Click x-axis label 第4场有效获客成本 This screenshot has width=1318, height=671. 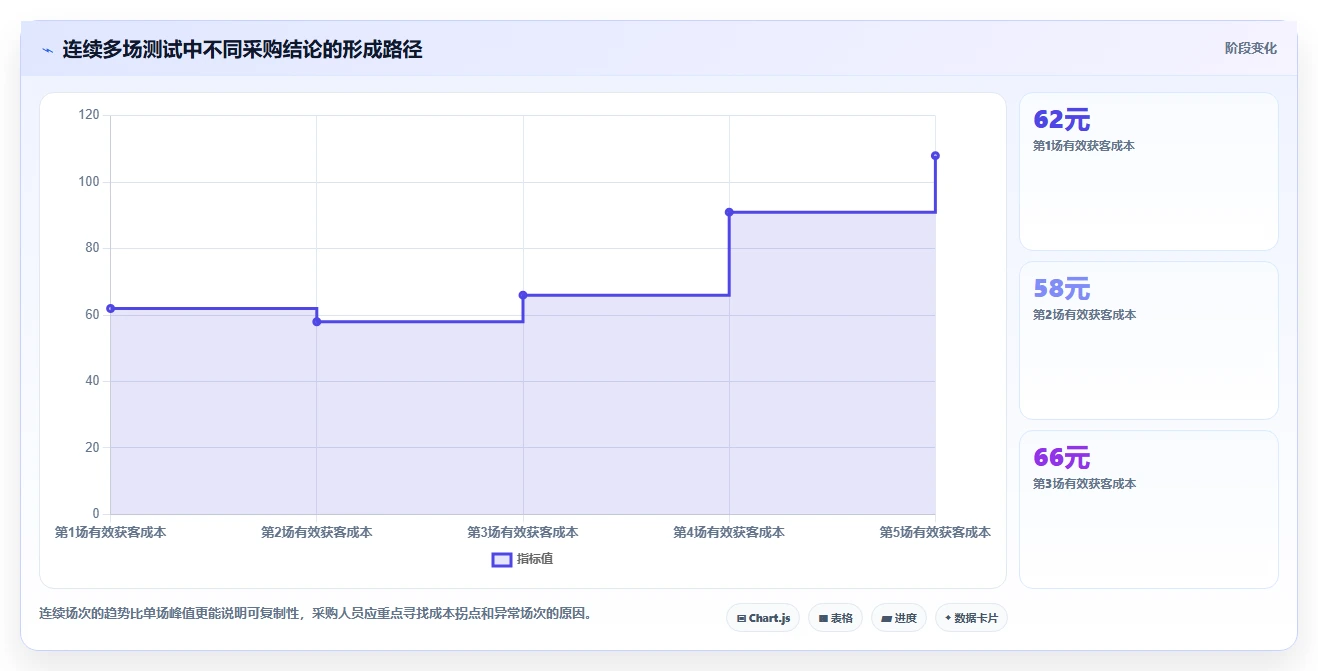729,532
